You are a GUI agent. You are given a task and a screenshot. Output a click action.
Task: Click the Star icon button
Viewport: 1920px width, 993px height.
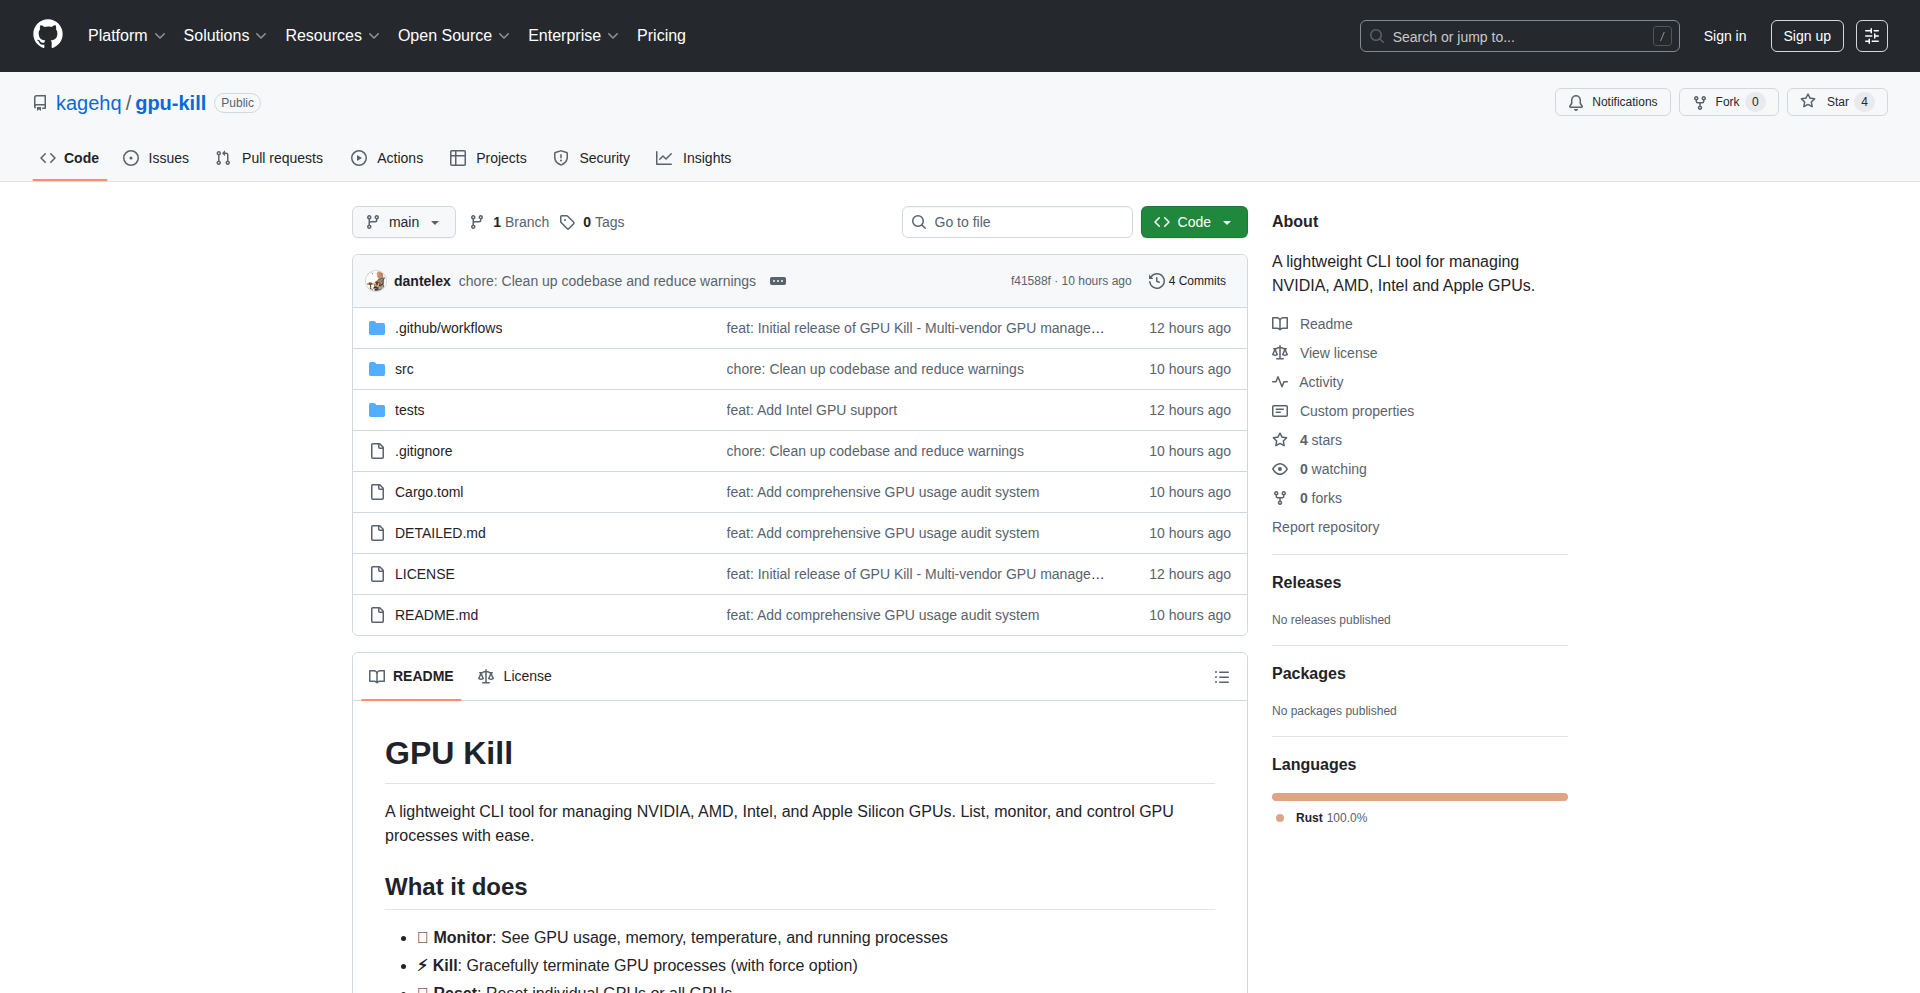[x=1837, y=102]
